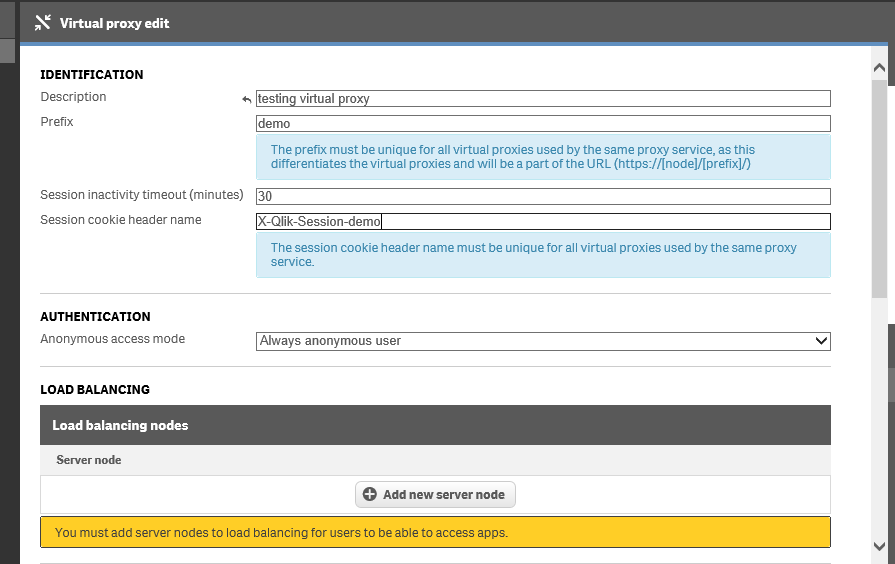The height and width of the screenshot is (564, 895).
Task: Open the Anonymous access mode dropdown
Action: click(543, 341)
